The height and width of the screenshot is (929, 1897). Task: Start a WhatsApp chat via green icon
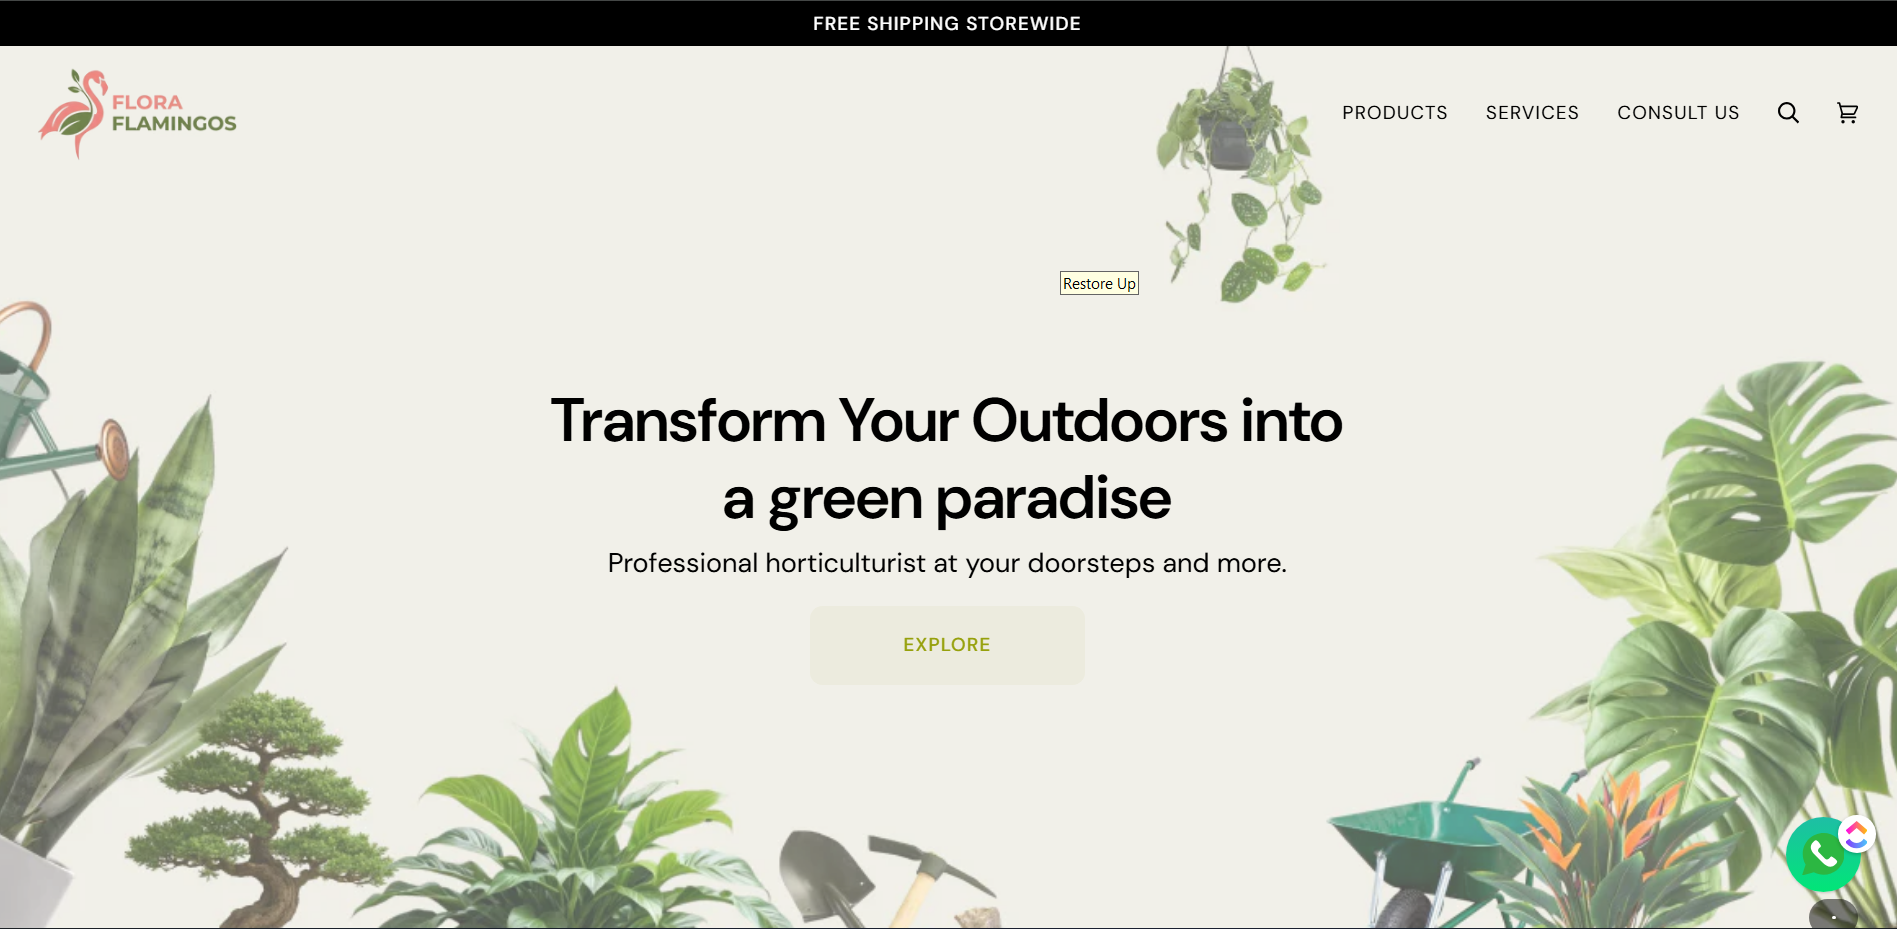click(x=1822, y=855)
